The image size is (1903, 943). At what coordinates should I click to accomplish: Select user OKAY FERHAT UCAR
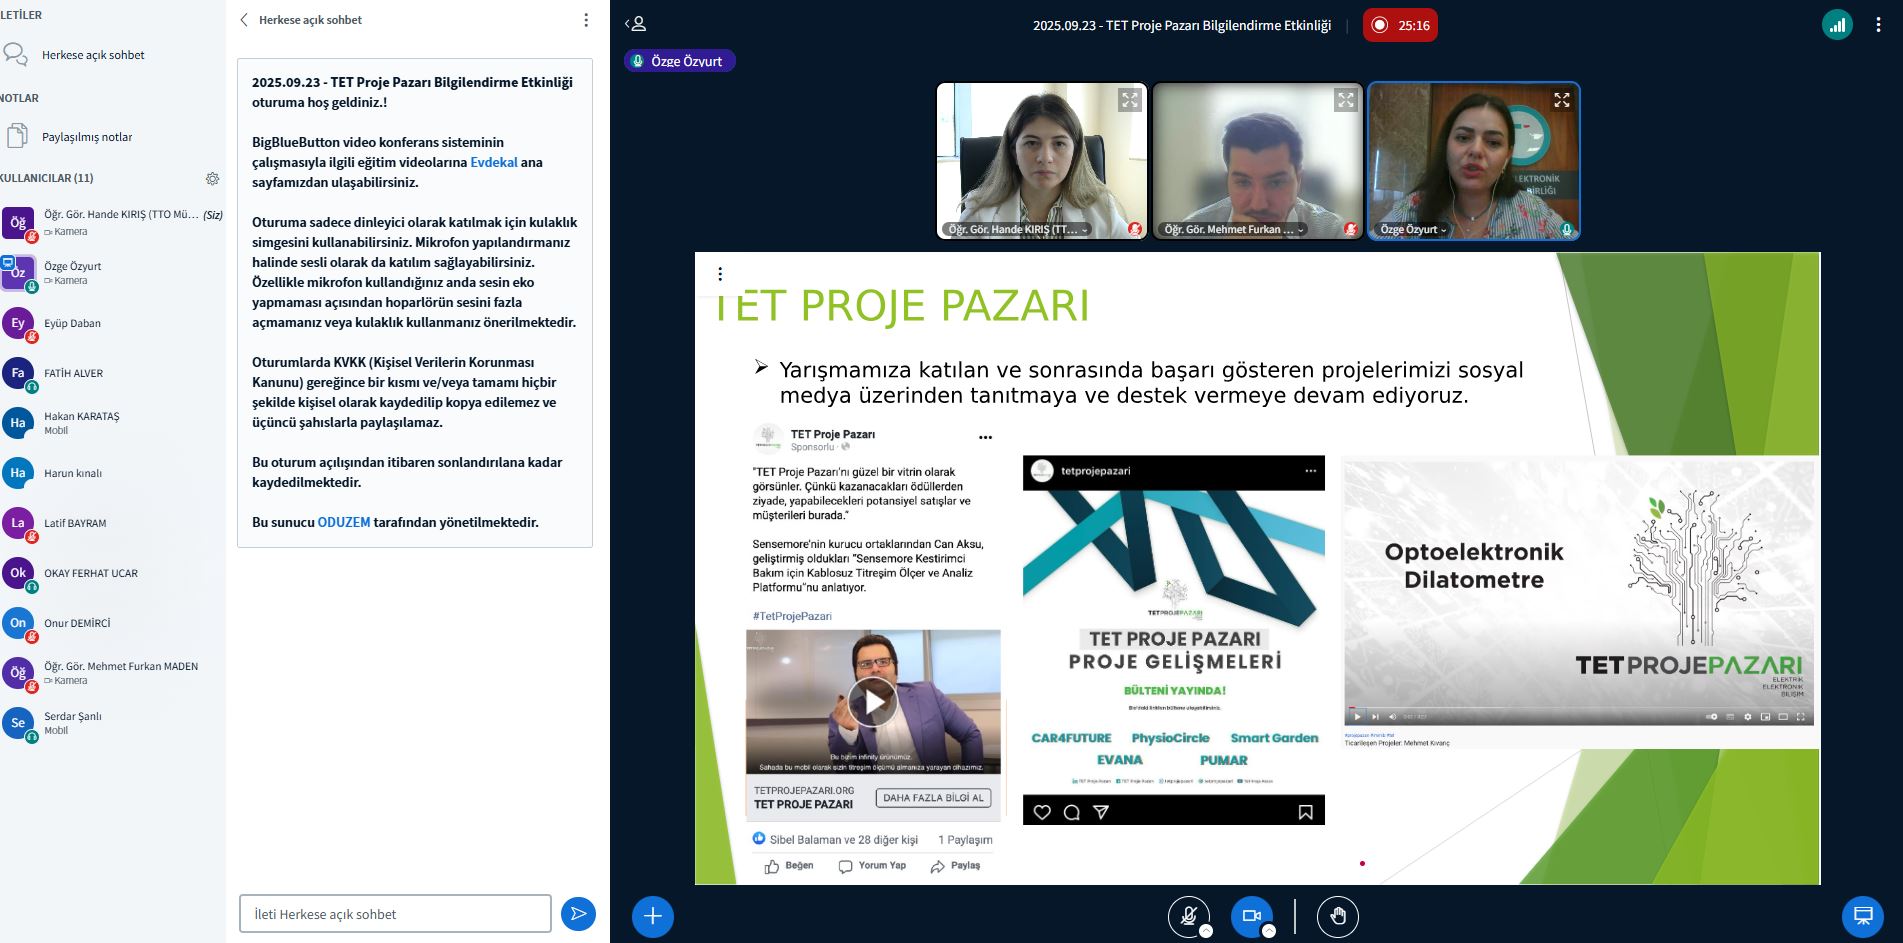[112, 573]
